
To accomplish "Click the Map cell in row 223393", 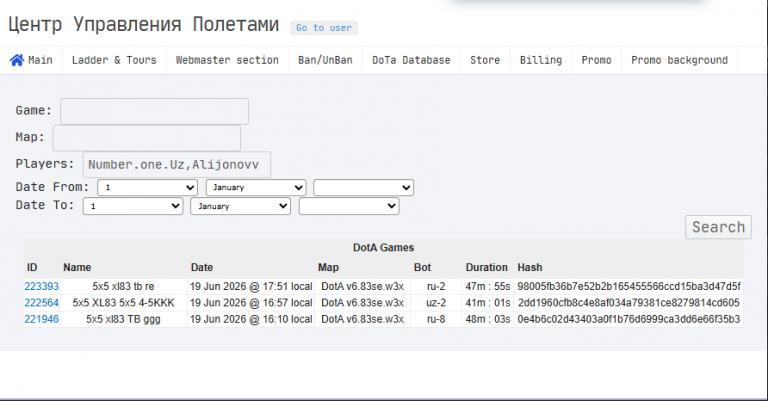I will pos(362,286).
